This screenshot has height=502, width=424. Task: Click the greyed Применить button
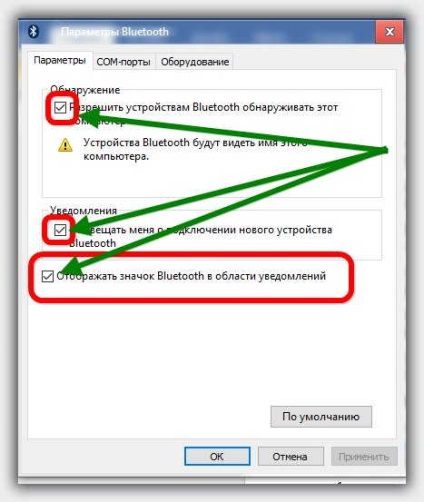click(364, 456)
